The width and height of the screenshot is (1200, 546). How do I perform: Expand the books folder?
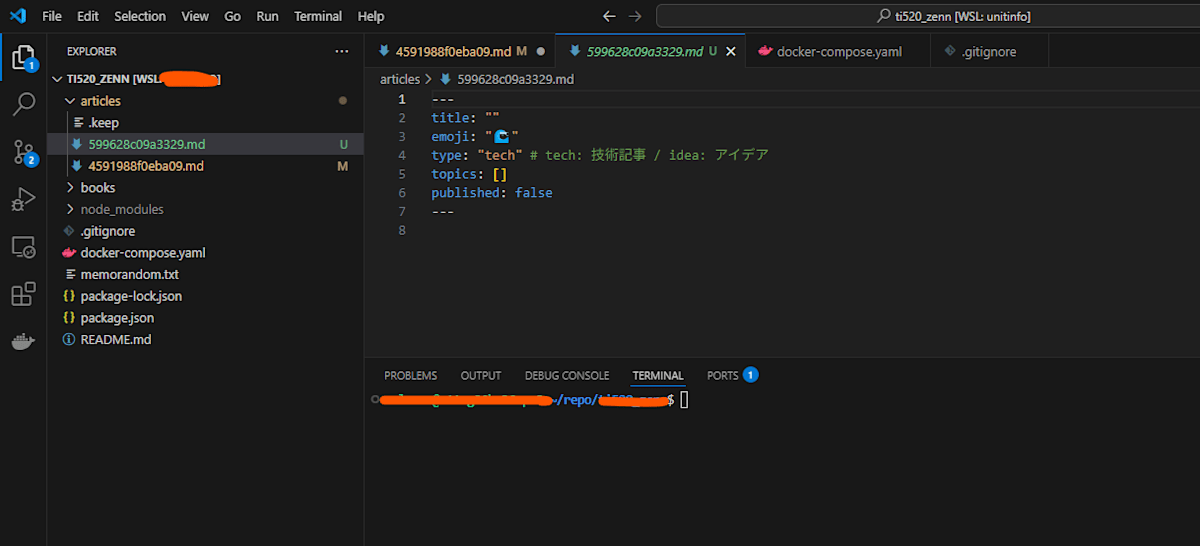coord(69,188)
